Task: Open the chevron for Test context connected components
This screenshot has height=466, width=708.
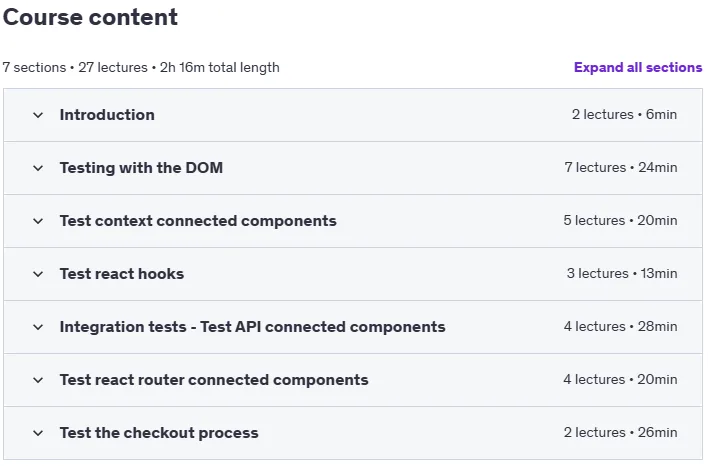Action: (x=38, y=221)
